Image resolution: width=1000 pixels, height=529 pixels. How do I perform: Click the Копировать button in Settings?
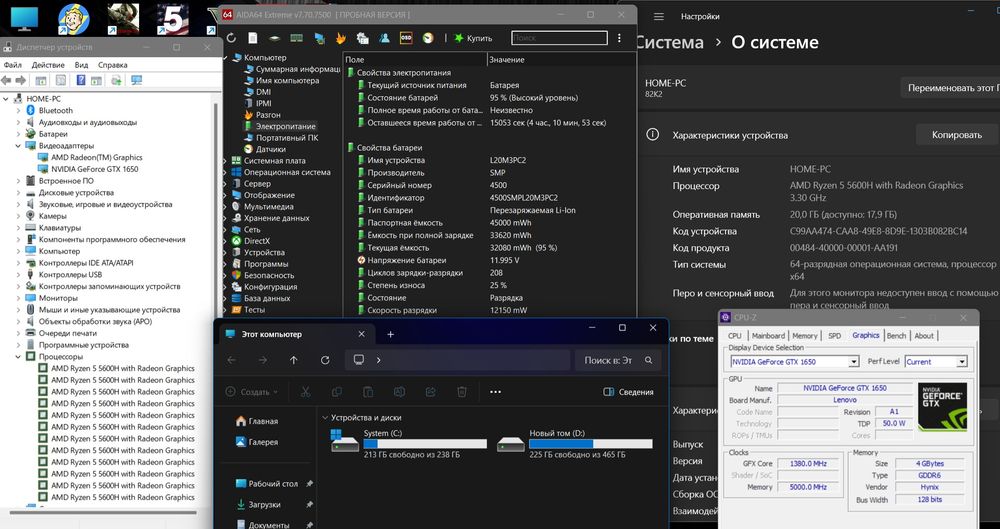[956, 135]
